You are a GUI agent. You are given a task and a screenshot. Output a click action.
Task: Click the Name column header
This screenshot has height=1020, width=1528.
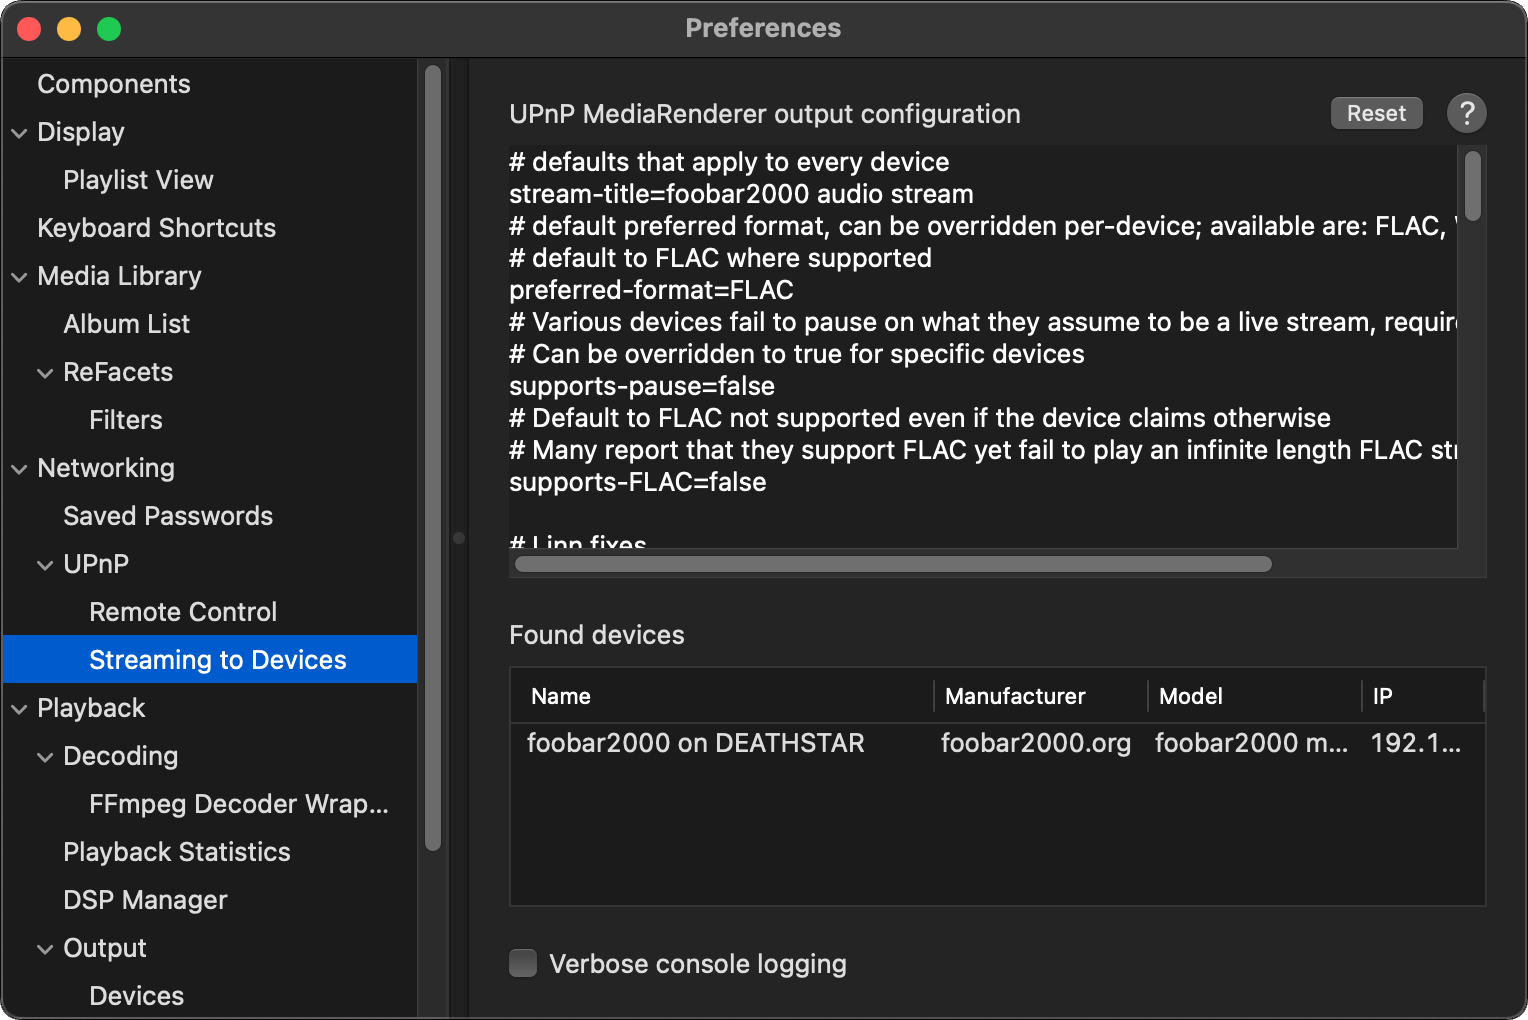[560, 696]
